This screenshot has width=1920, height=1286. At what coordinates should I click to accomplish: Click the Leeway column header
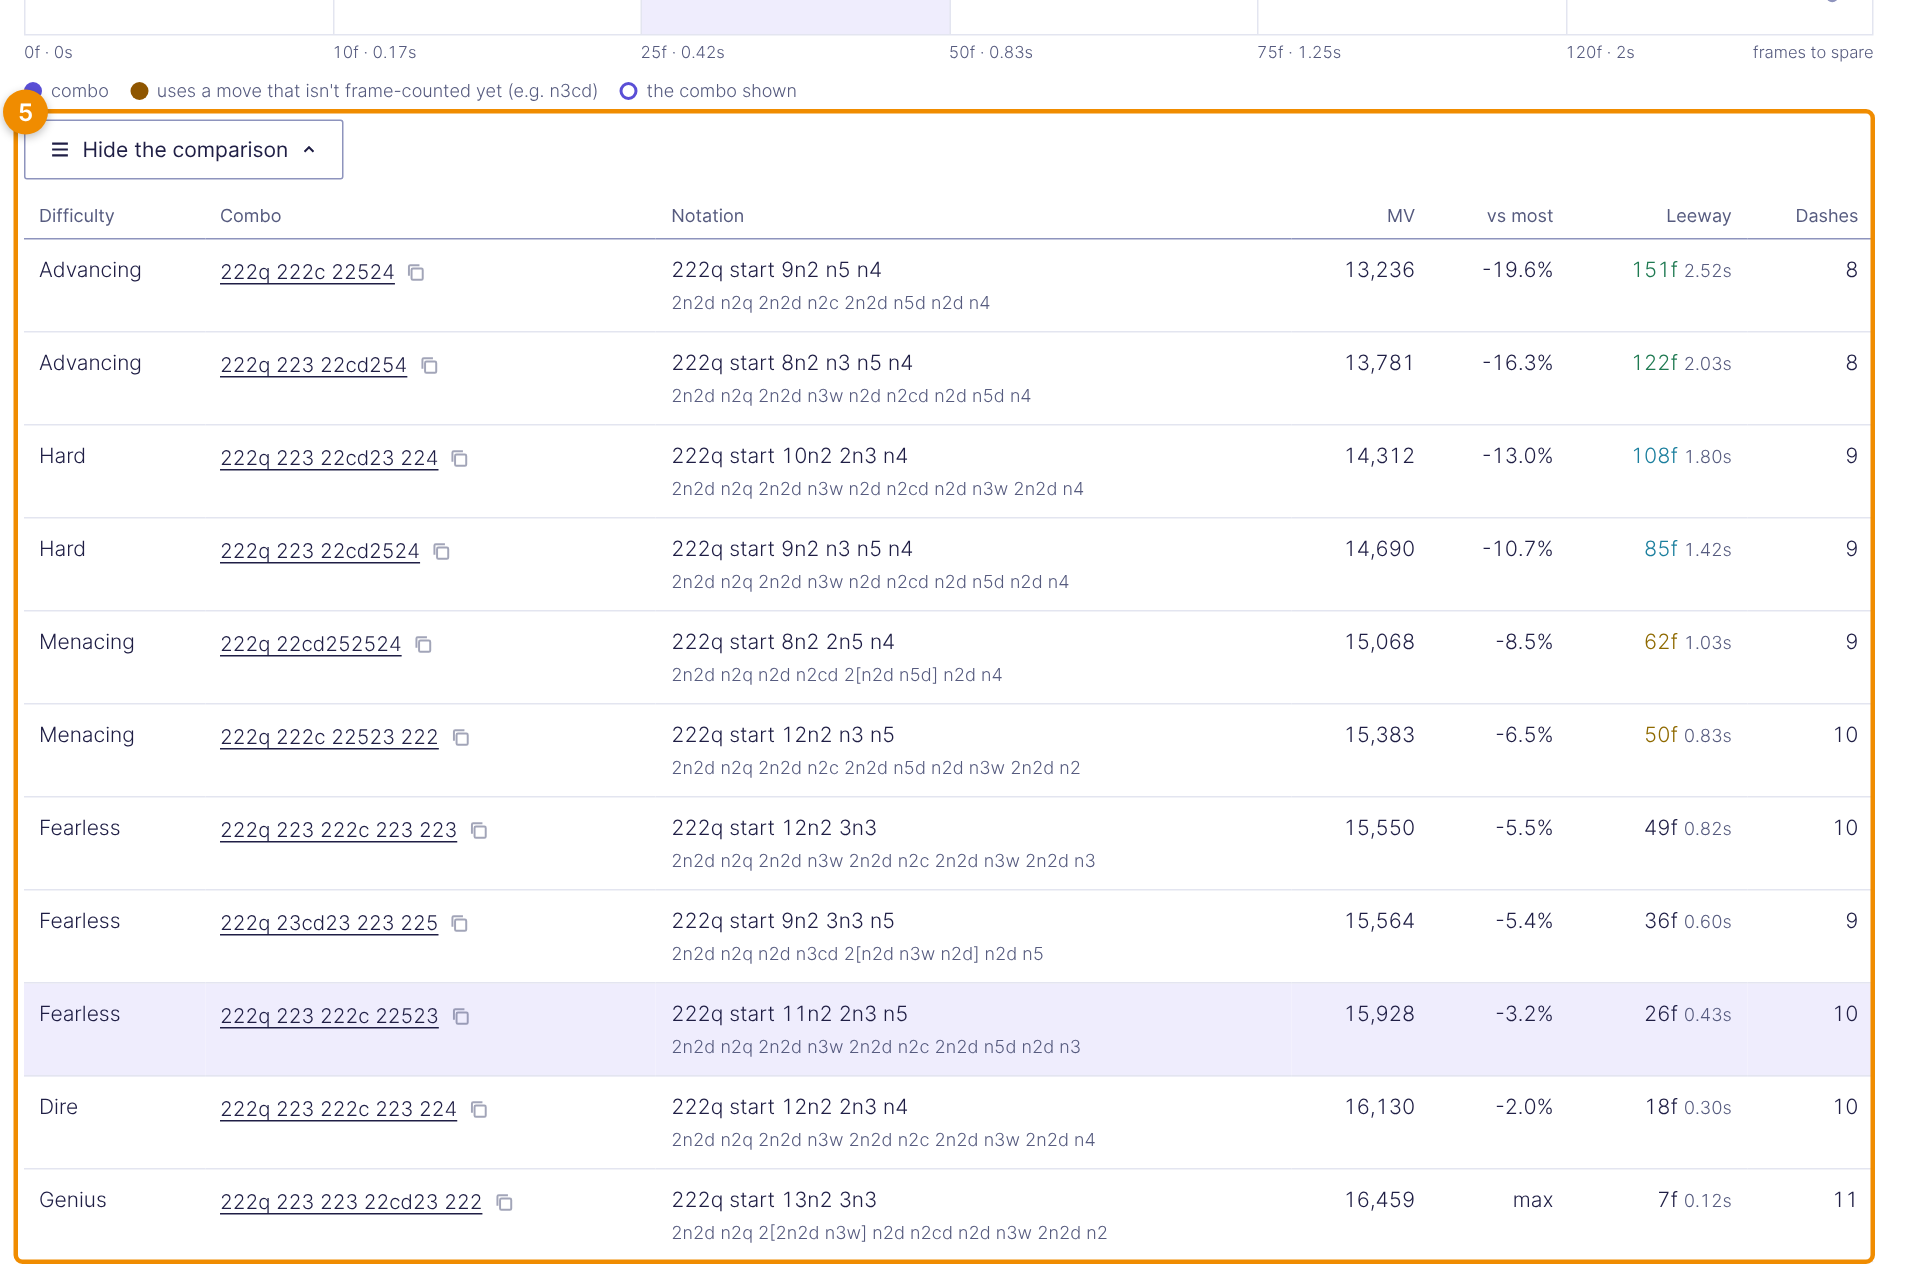click(1698, 216)
